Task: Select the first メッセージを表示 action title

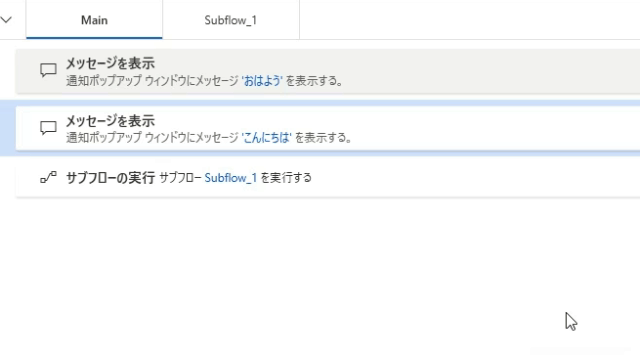Action: tap(110, 63)
